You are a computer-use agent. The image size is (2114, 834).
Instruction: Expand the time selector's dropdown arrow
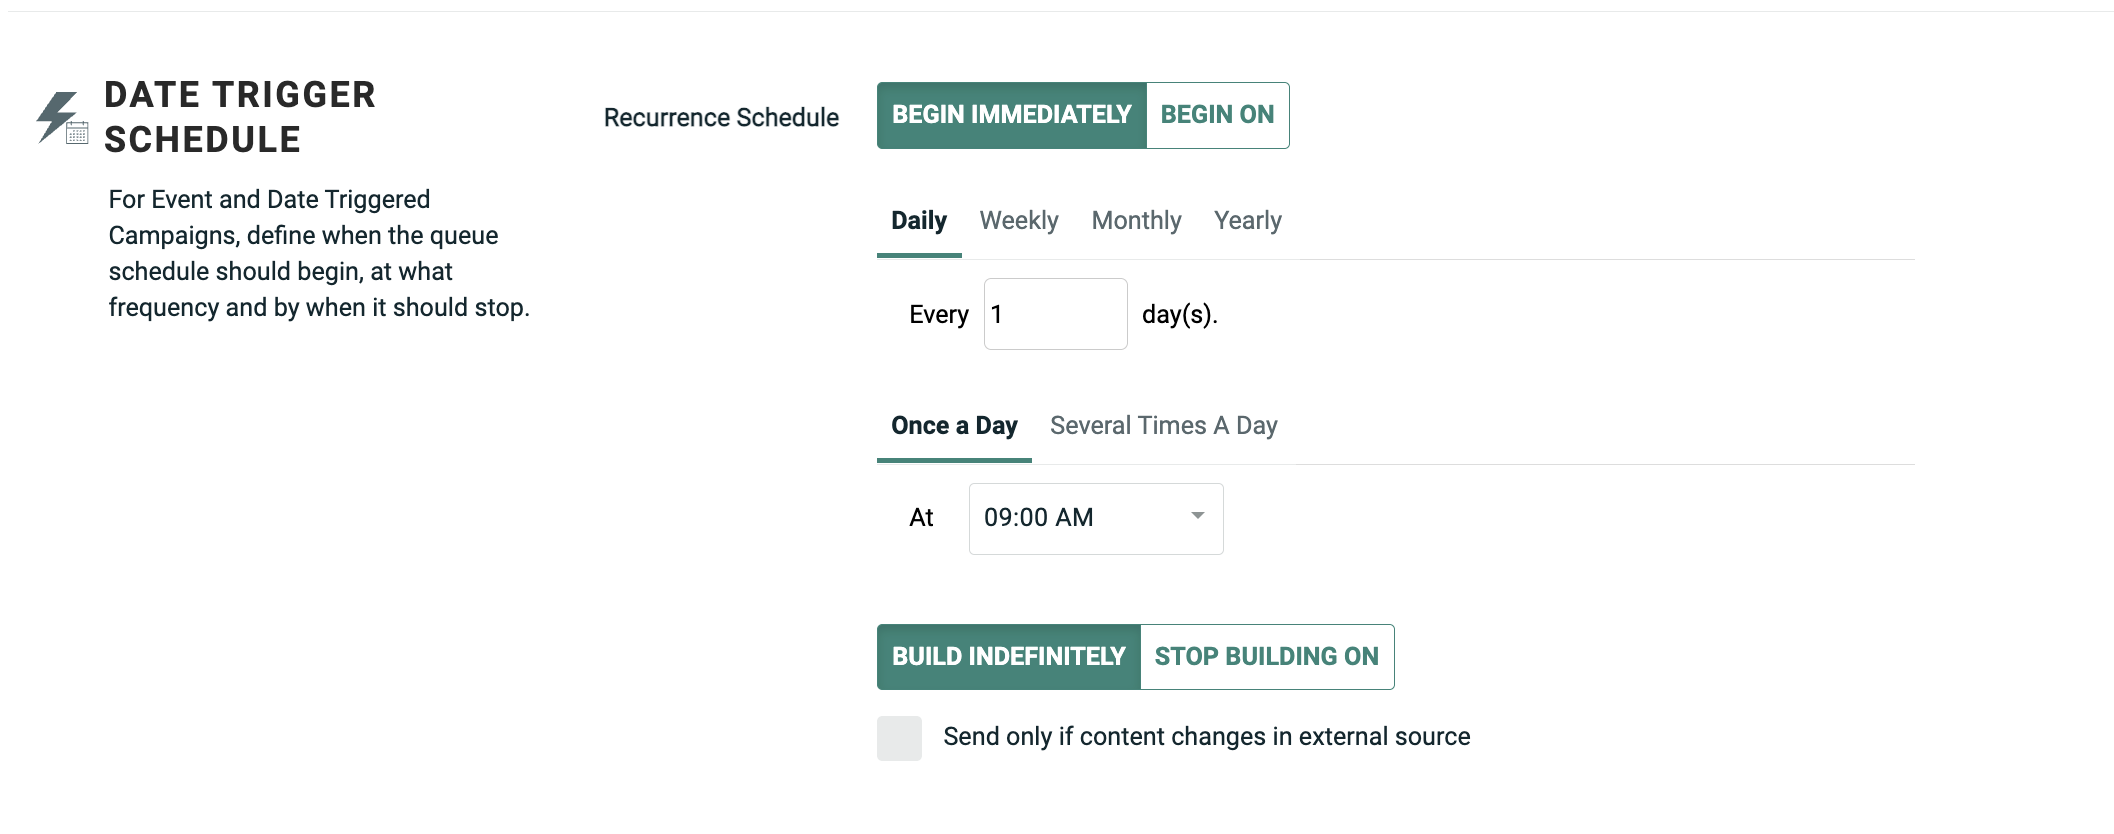(1197, 516)
